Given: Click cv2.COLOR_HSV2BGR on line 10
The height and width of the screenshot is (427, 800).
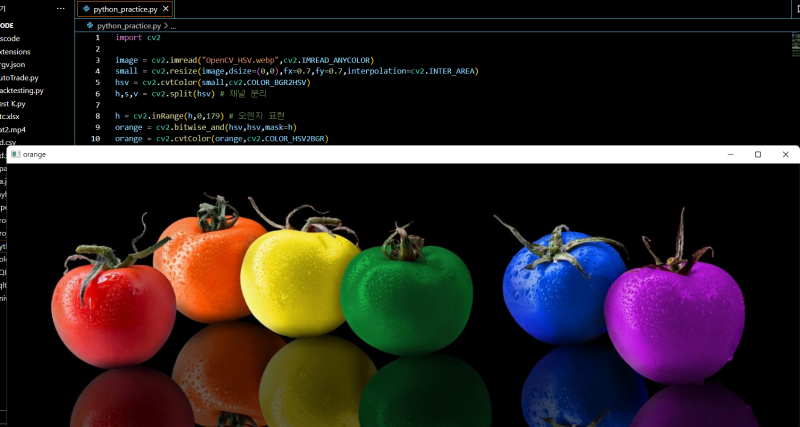Looking at the screenshot, I should (x=287, y=139).
